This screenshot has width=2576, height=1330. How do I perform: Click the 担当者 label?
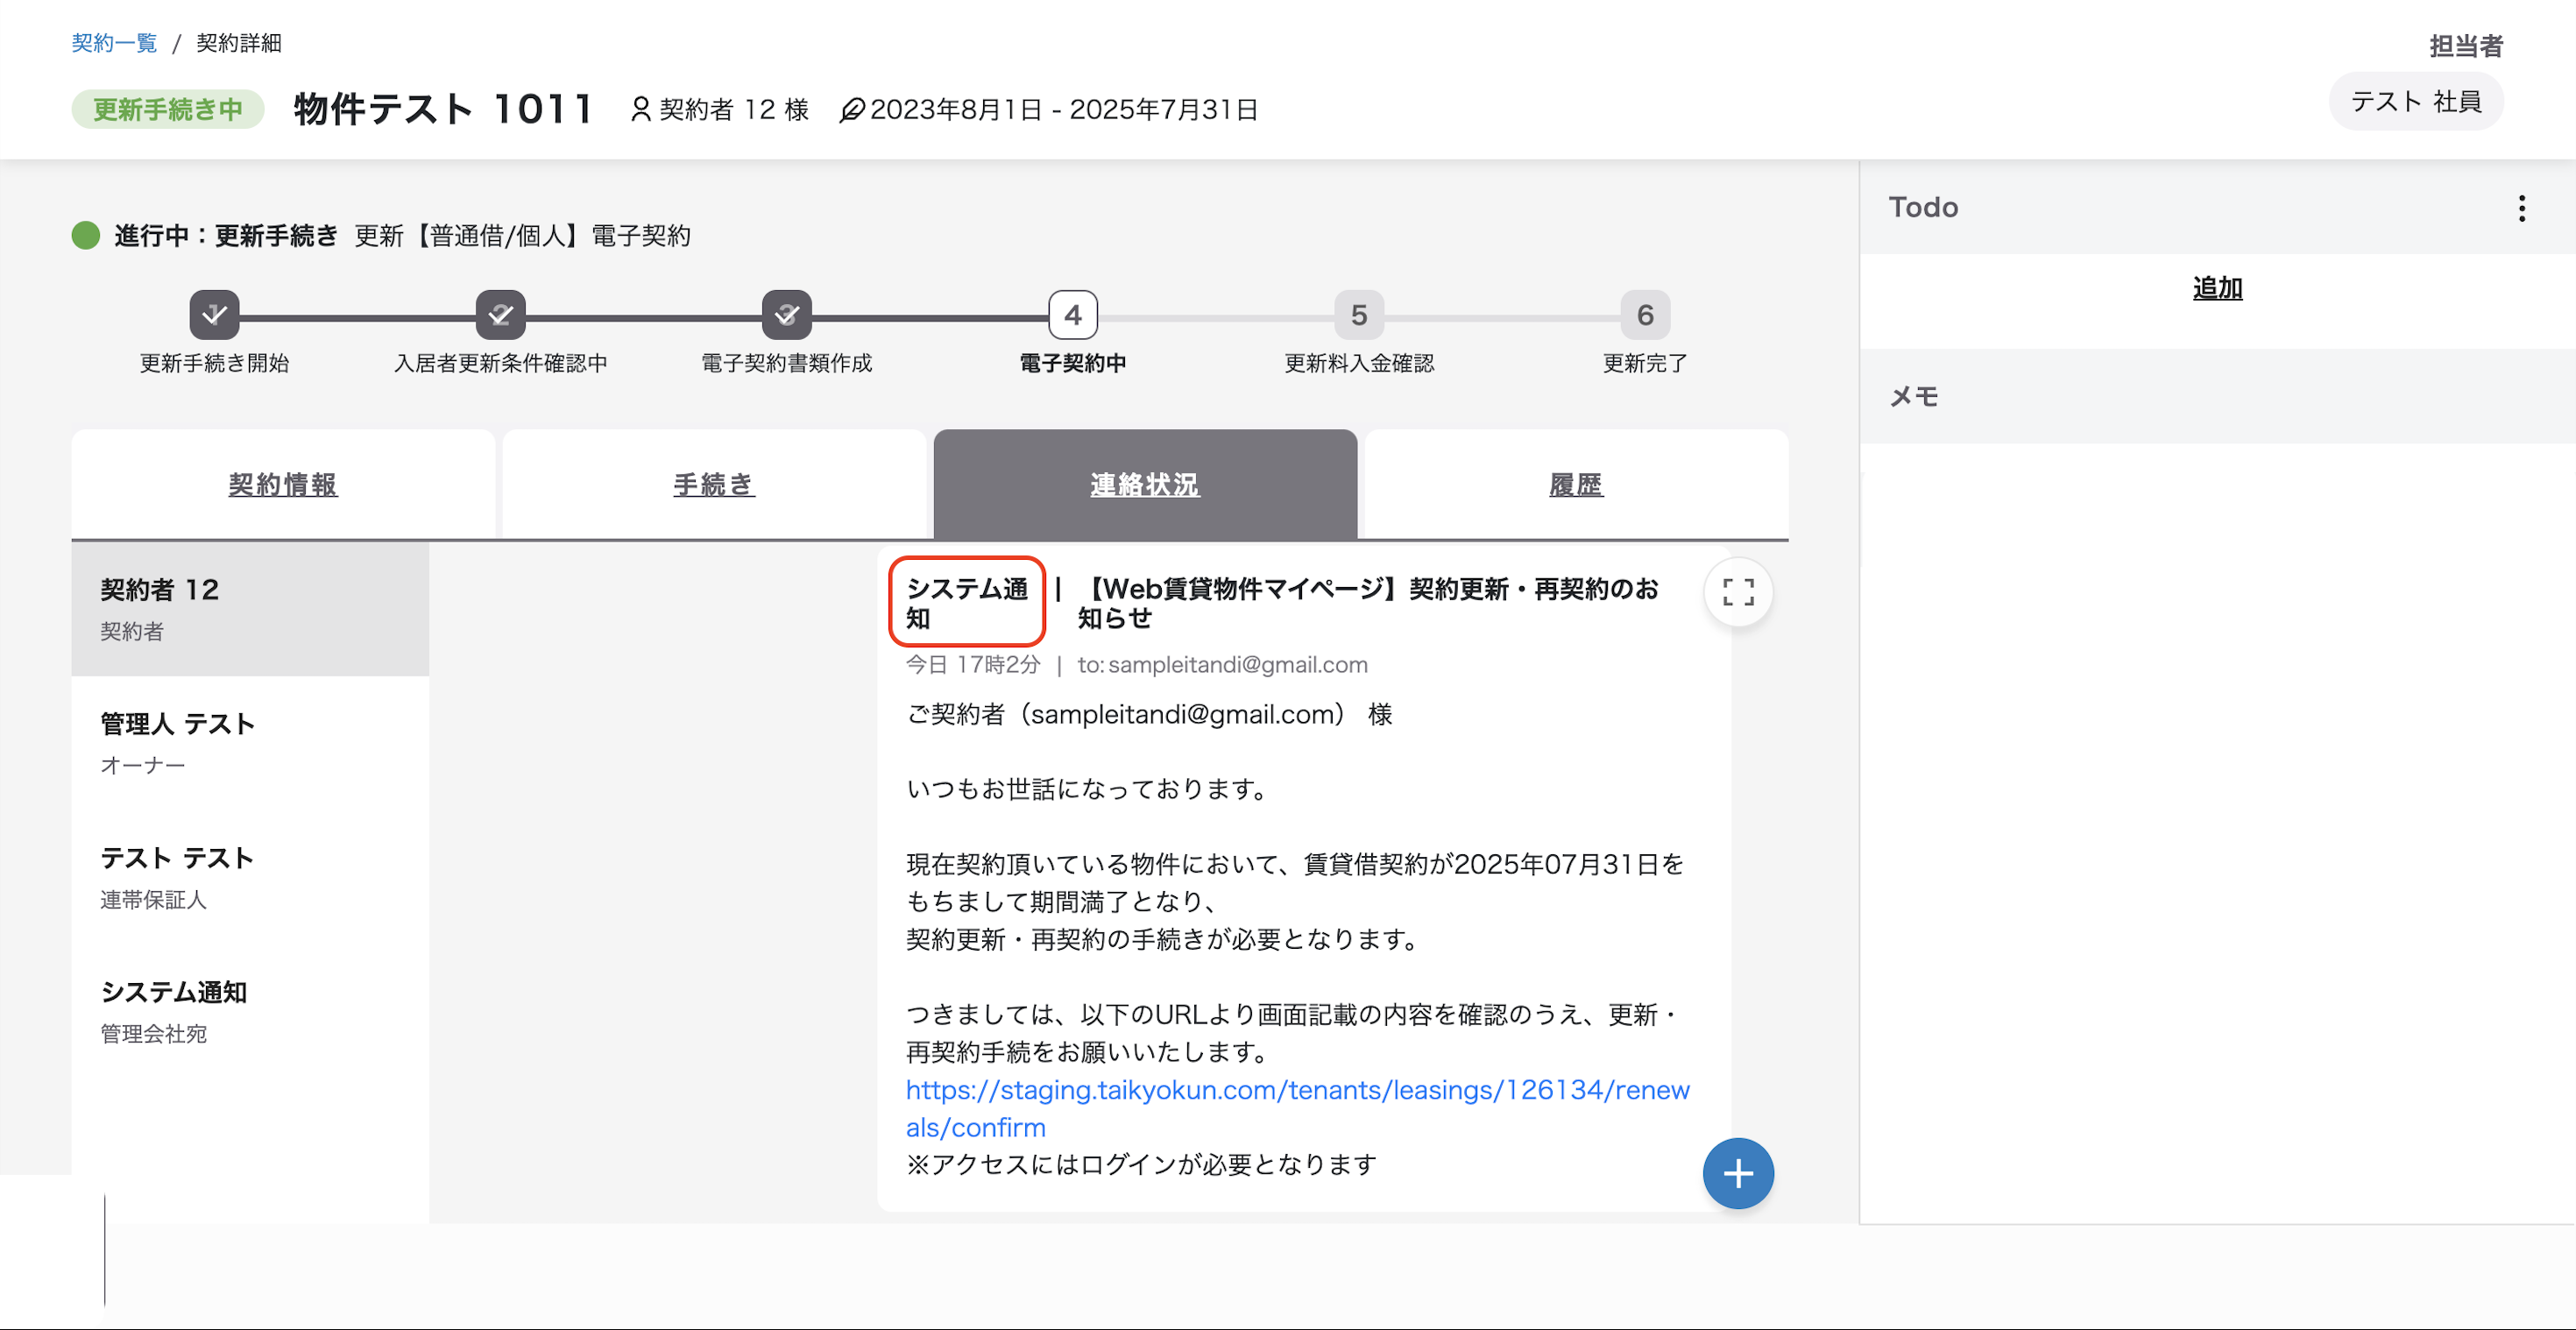(x=2466, y=46)
